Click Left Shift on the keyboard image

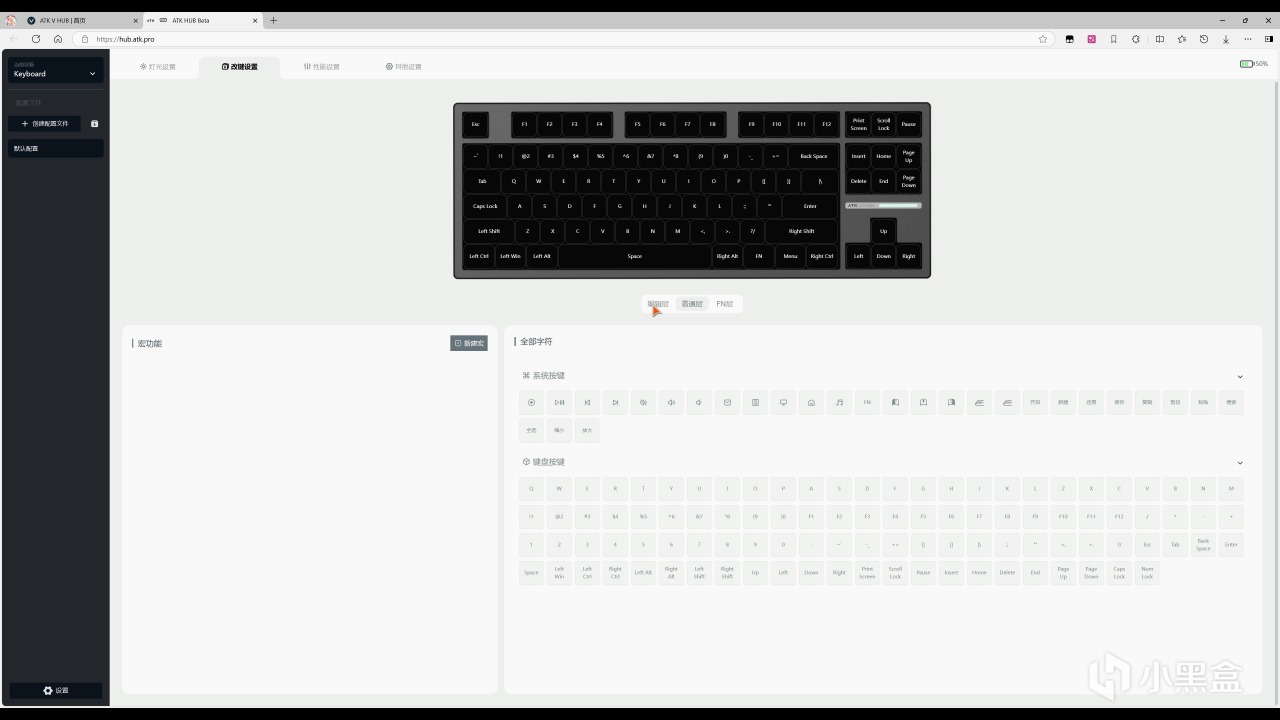pyautogui.click(x=489, y=231)
